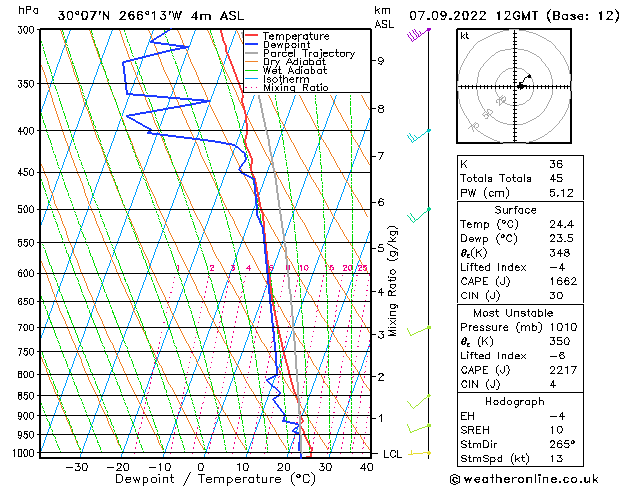The image size is (629, 486).
Task: Click the 'hPa' unit label
Action: (x=28, y=11)
